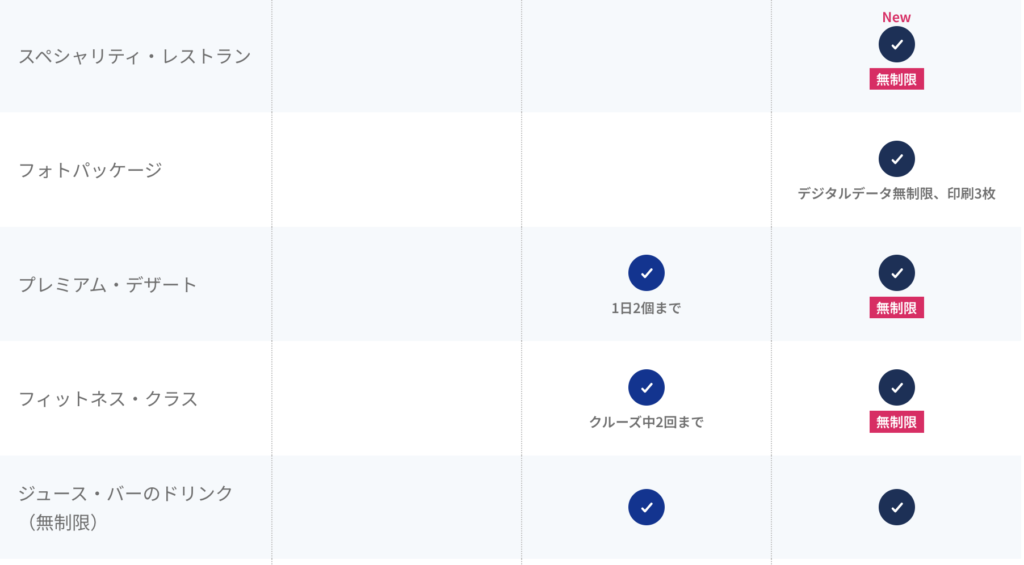Click the クルーズ中2回まで note text
This screenshot has width=1024, height=565.
click(646, 423)
